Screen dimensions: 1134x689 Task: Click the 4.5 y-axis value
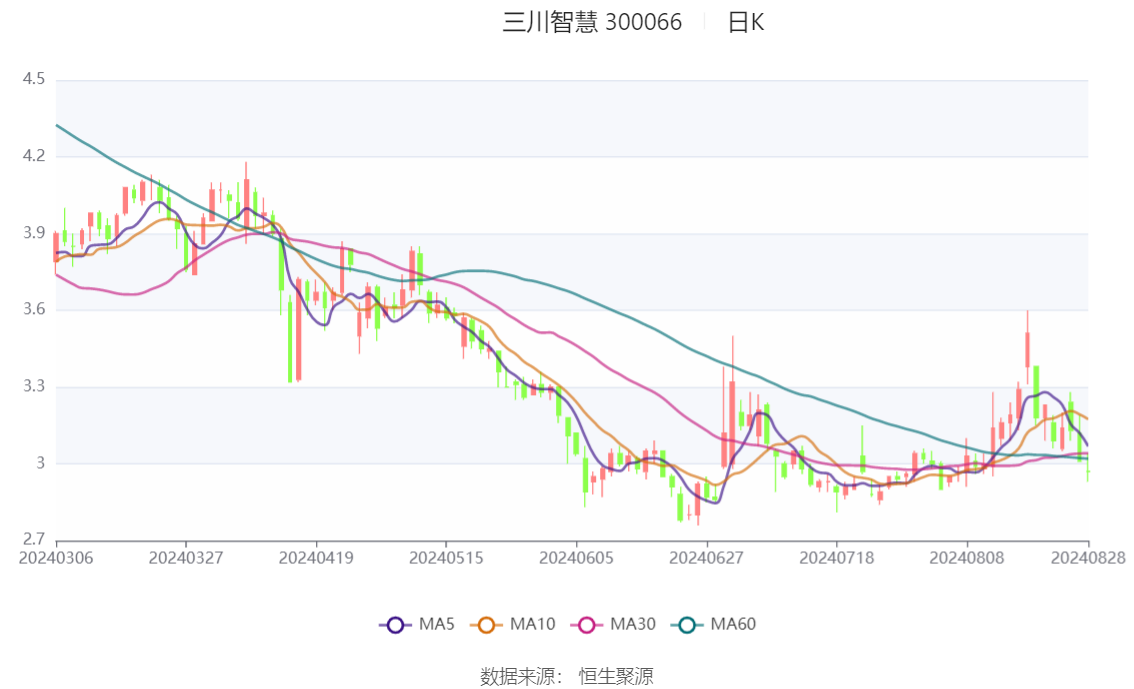[34, 79]
